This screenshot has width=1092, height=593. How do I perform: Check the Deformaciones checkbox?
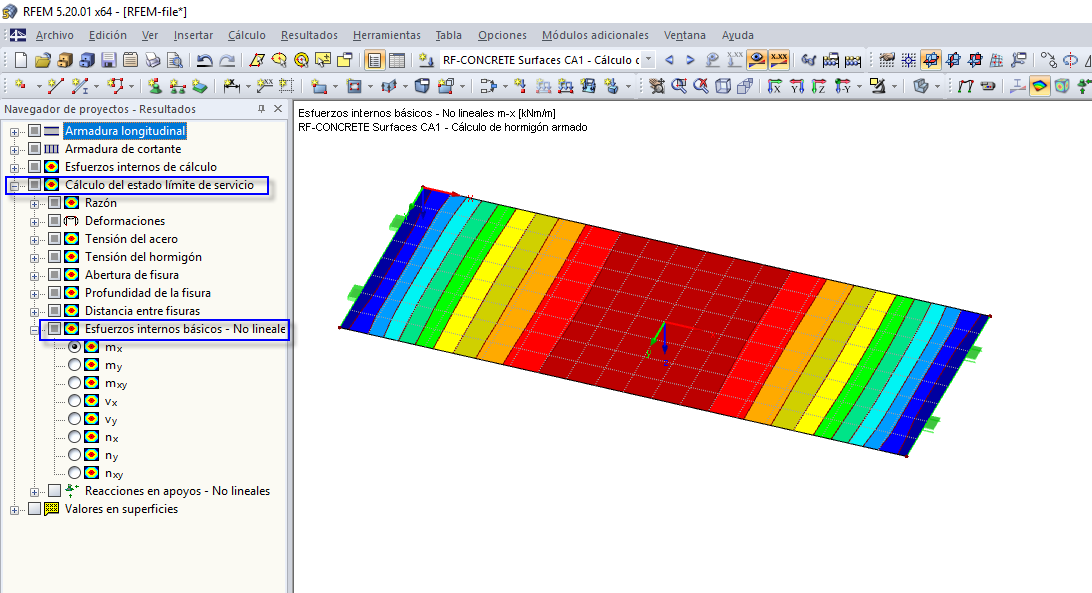[x=54, y=220]
